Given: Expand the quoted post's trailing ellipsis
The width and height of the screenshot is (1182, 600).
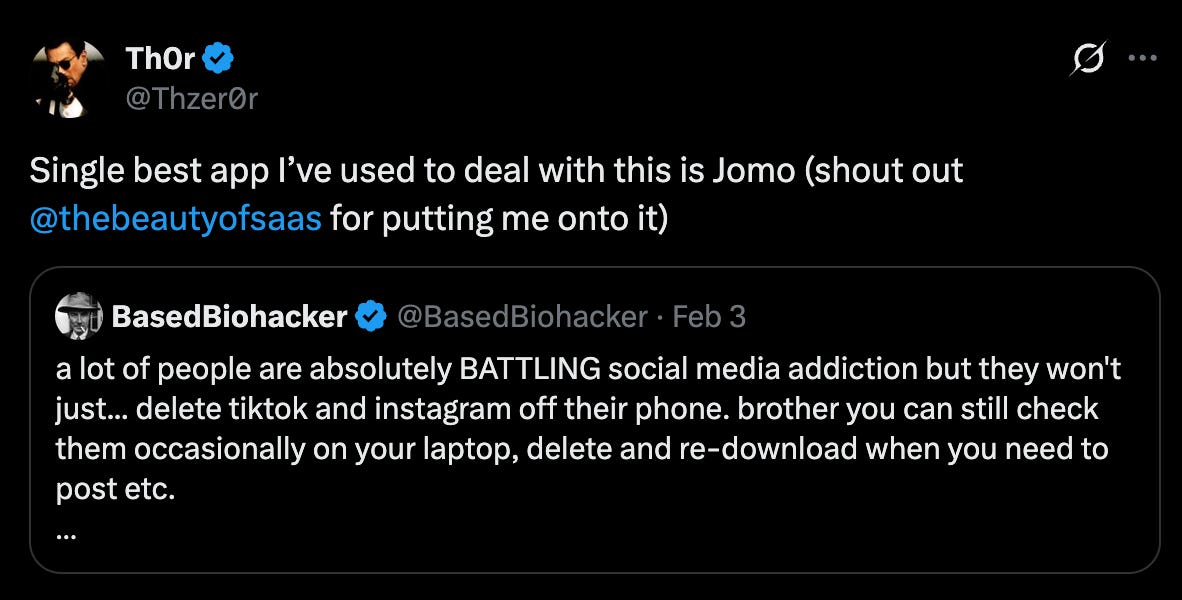Looking at the screenshot, I should 66,534.
